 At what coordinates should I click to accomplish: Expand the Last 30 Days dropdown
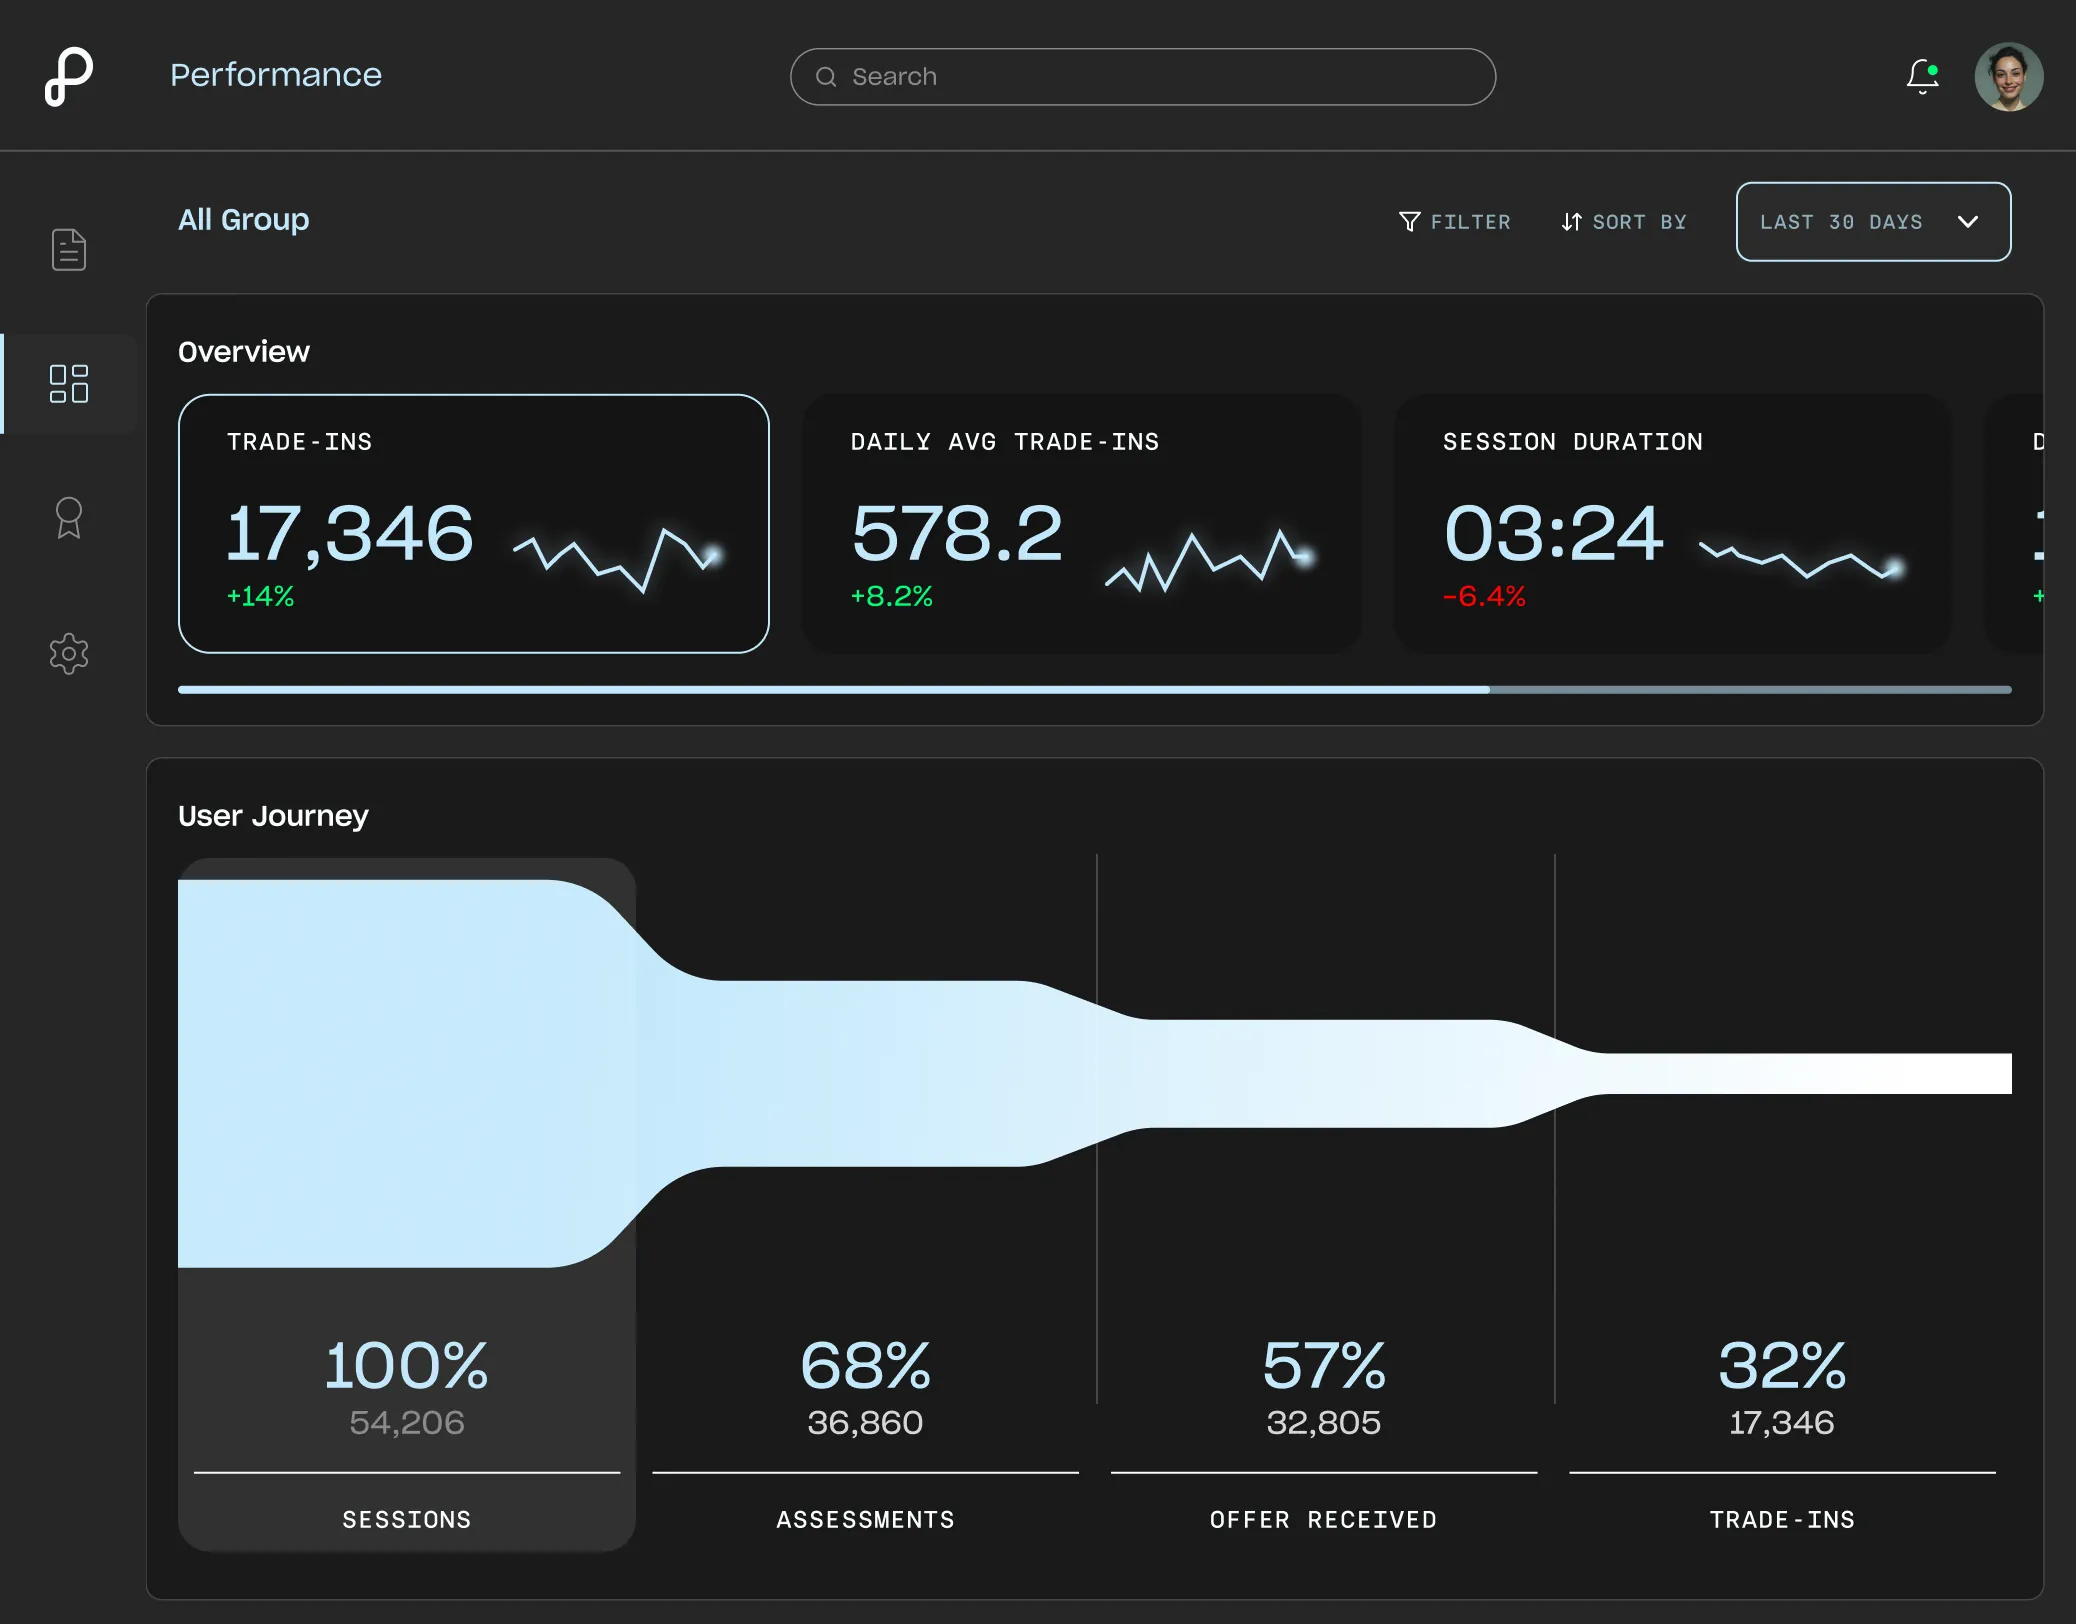click(1841, 222)
